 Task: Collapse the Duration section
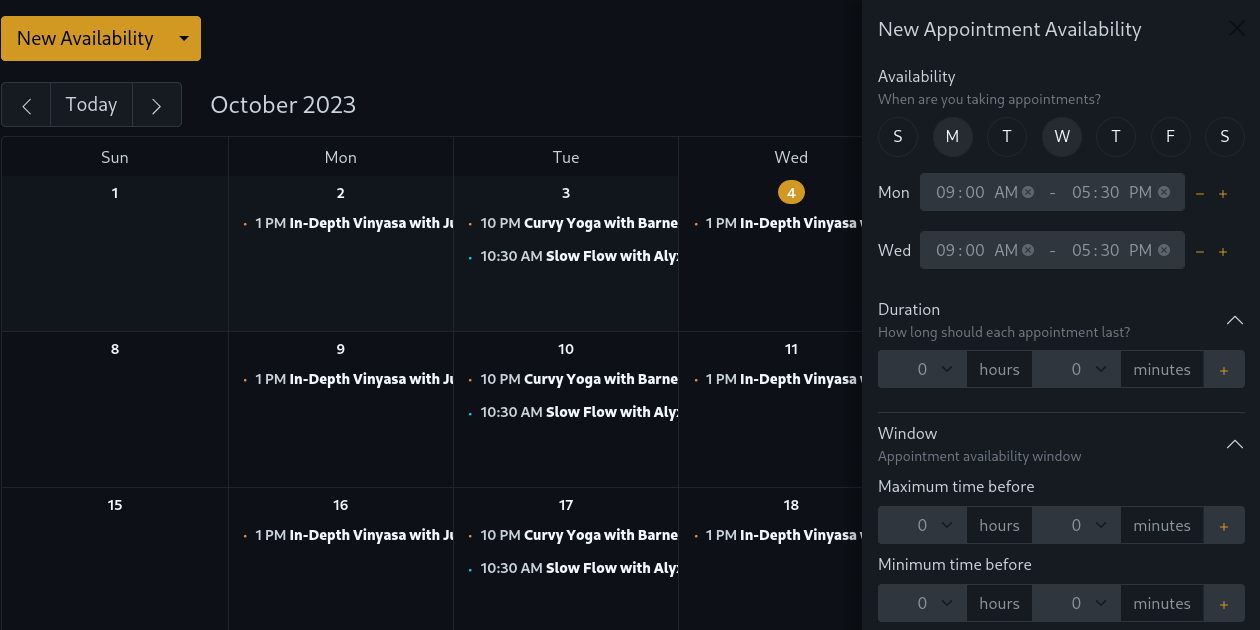pos(1235,320)
